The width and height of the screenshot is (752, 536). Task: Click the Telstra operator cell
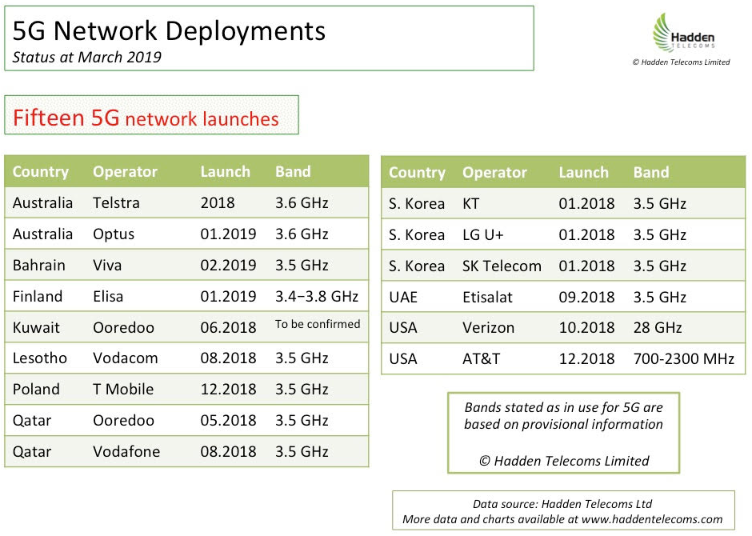click(116, 203)
